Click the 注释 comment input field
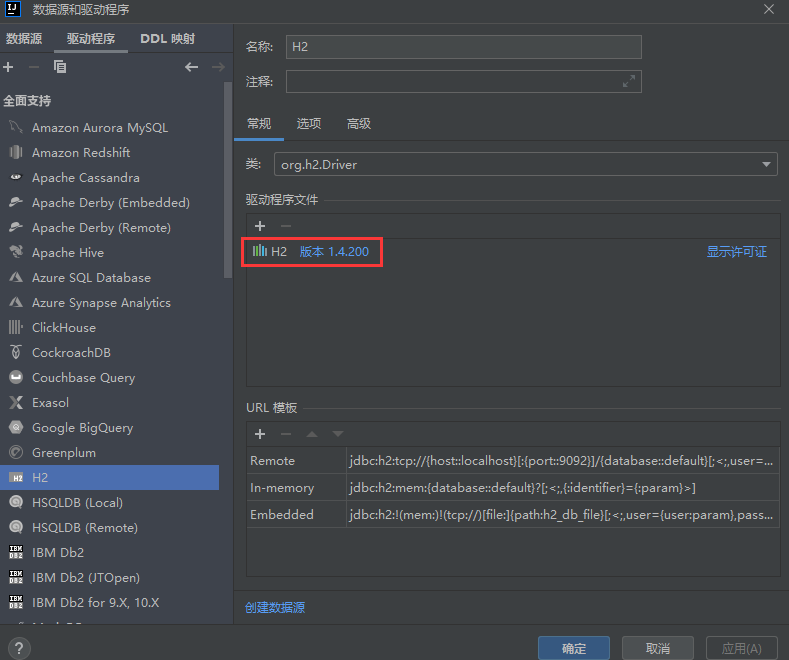Image resolution: width=789 pixels, height=660 pixels. coord(463,81)
